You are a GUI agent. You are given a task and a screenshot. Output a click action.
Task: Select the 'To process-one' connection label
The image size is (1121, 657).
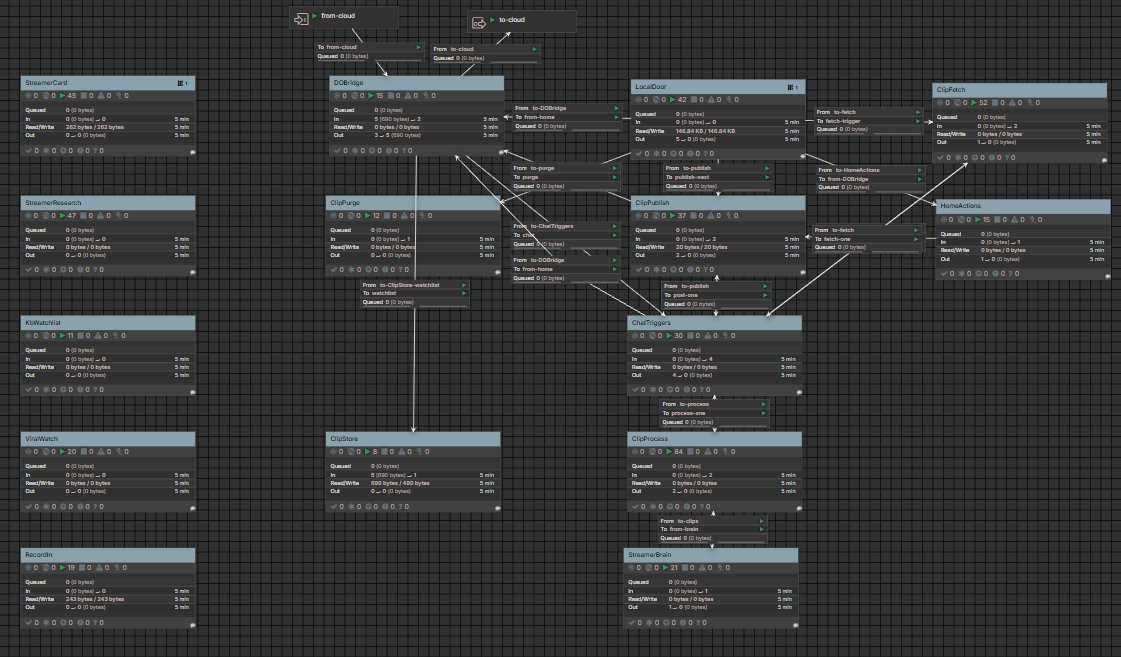(x=684, y=413)
